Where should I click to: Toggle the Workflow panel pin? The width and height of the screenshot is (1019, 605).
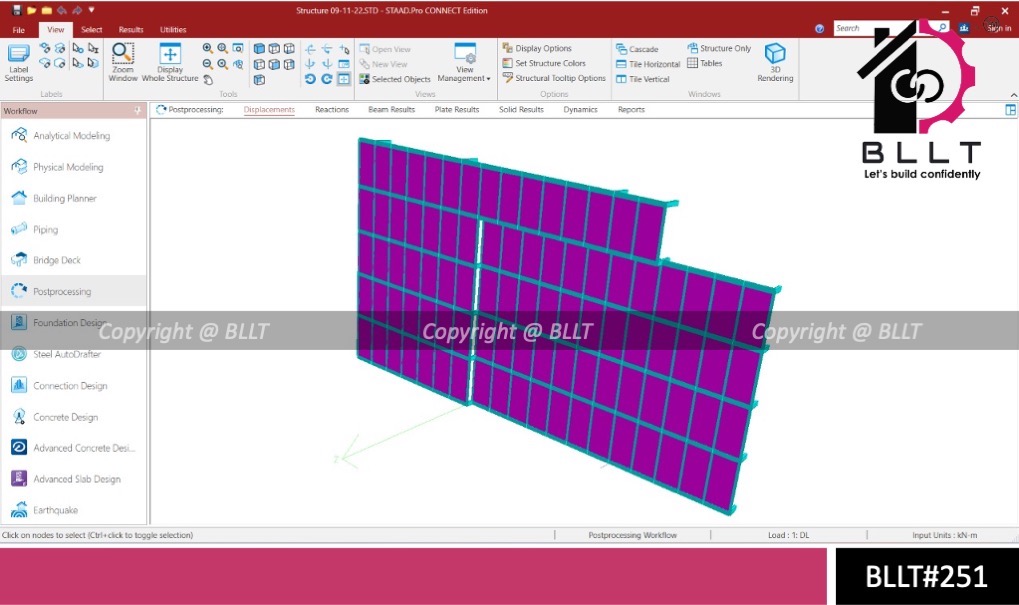[137, 110]
